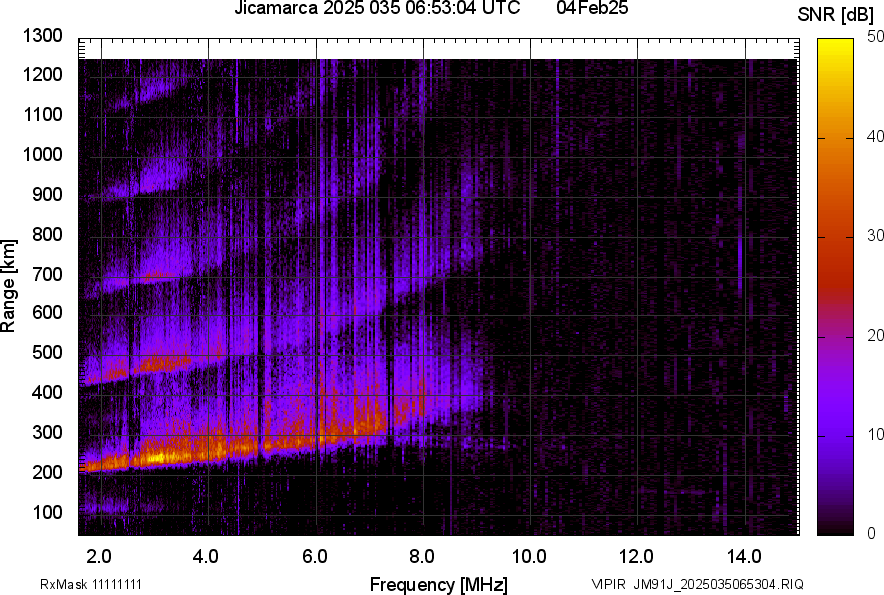Click the colorbar tick label '20'
The width and height of the screenshot is (884, 595).
875,335
